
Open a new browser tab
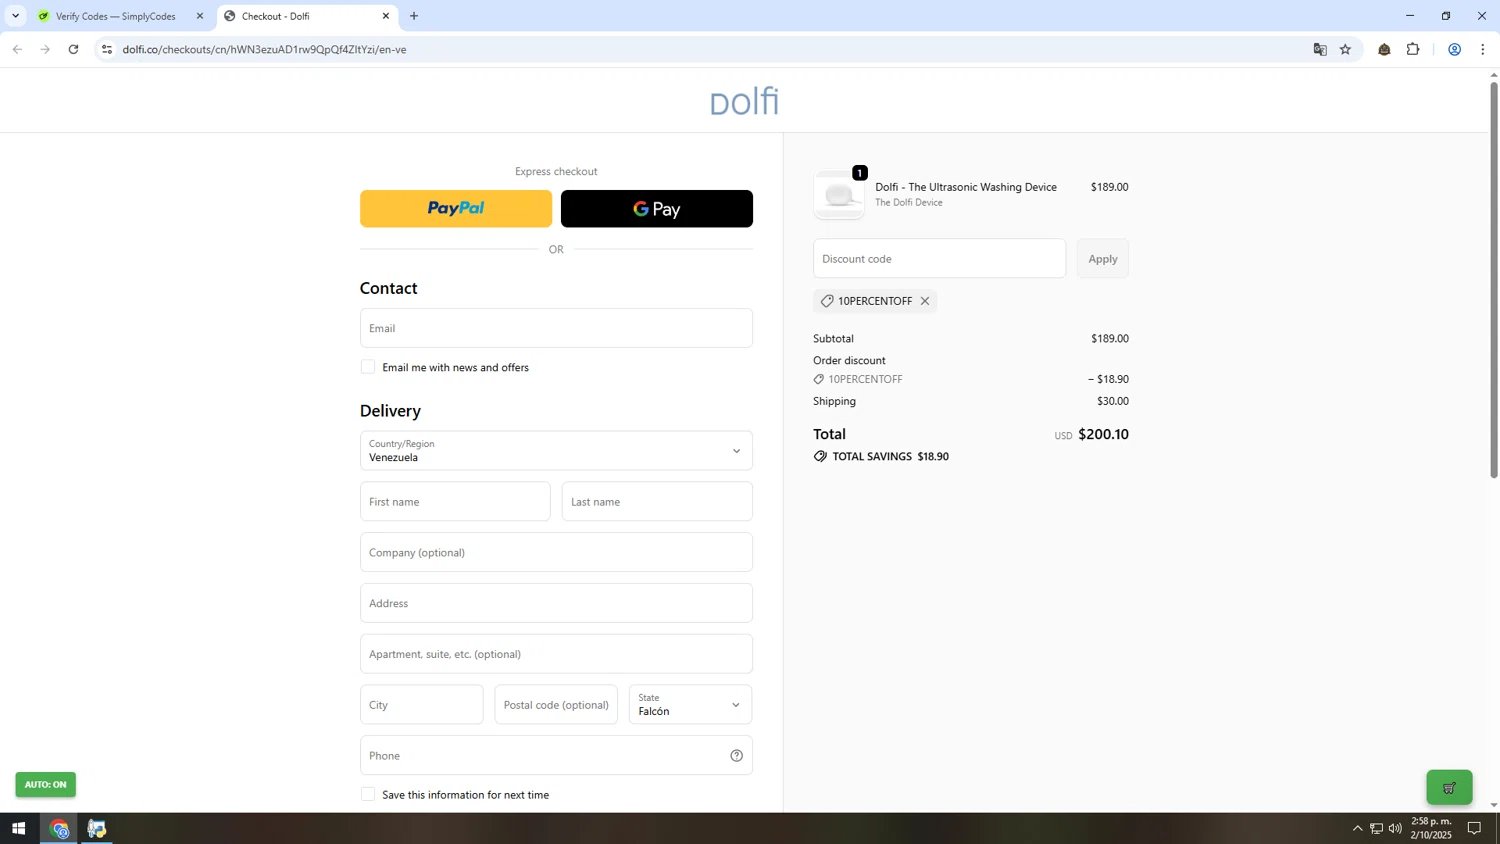414,16
